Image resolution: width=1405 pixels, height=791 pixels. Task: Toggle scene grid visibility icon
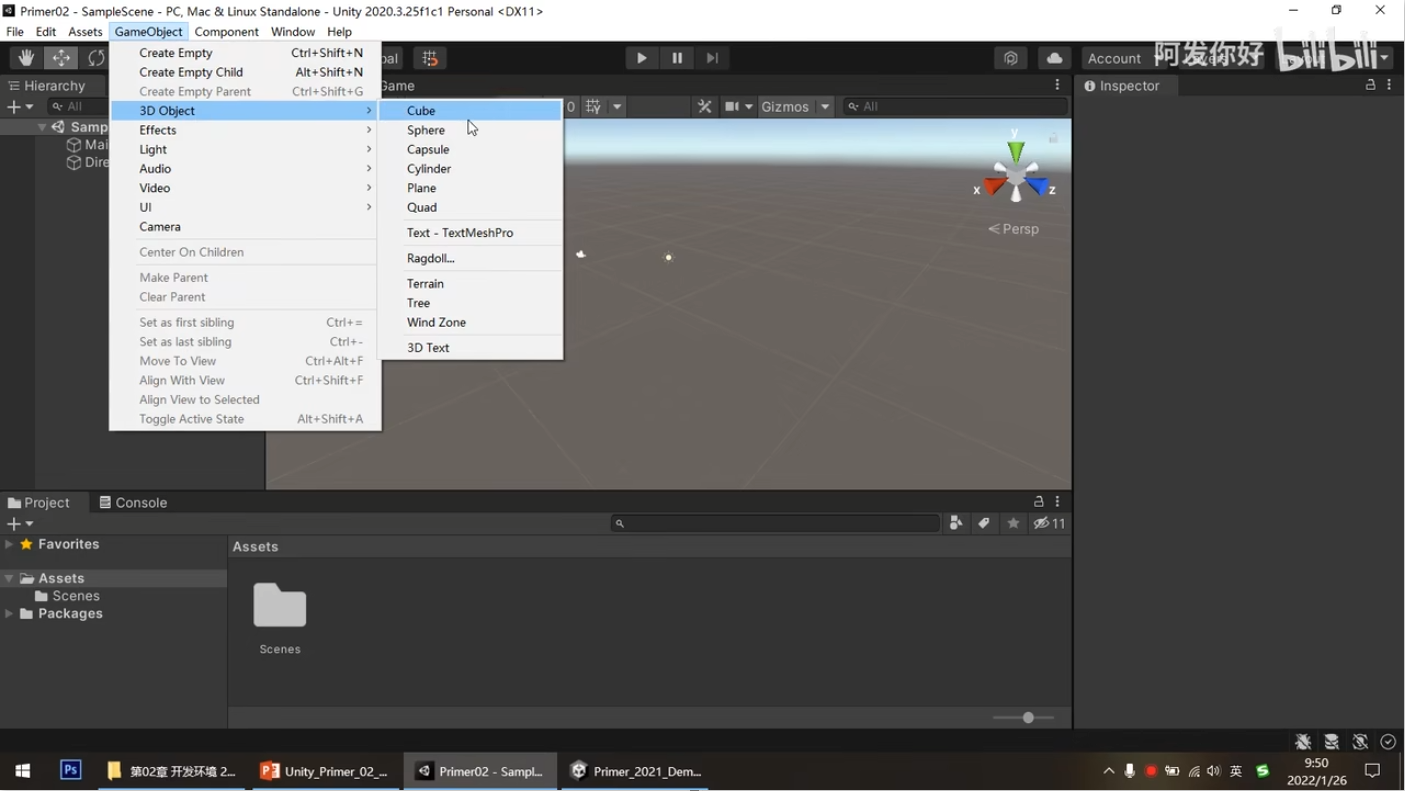click(x=594, y=106)
